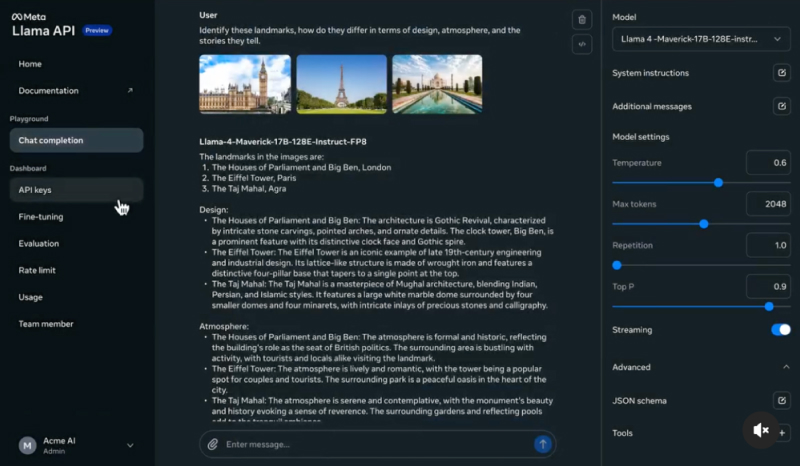The image size is (800, 466).
Task: Click the external link arrow beside Documentation
Action: point(130,90)
